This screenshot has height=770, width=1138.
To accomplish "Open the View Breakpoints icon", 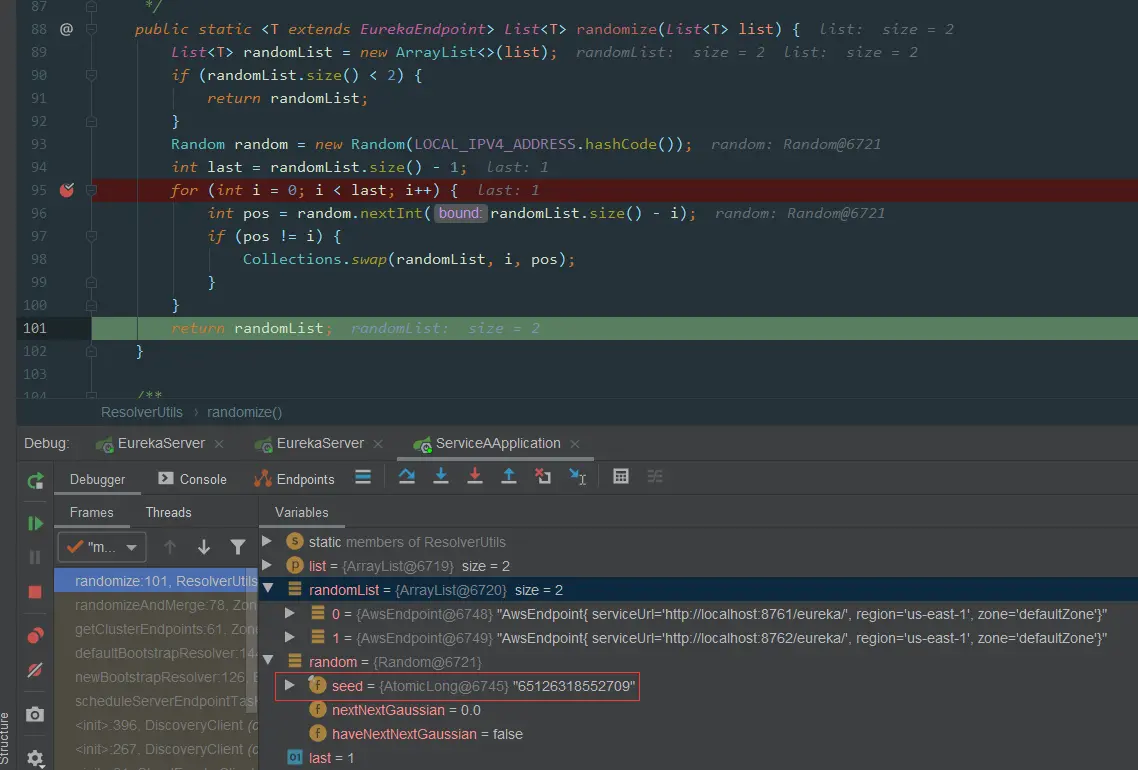I will coord(35,636).
